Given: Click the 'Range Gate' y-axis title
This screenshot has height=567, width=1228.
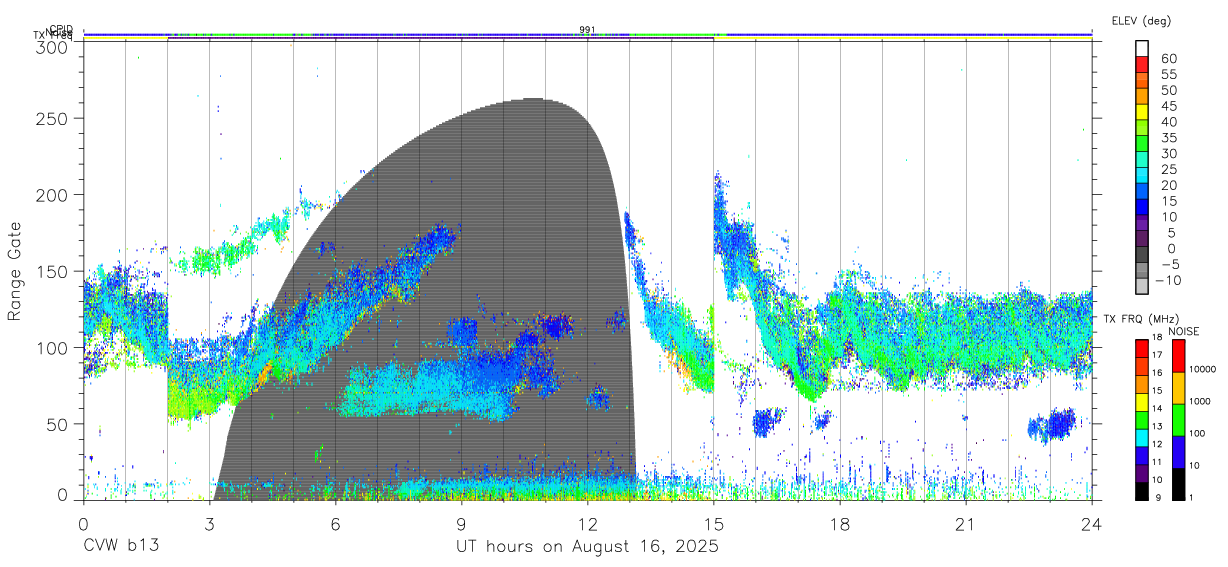Looking at the screenshot, I should pos(15,271).
